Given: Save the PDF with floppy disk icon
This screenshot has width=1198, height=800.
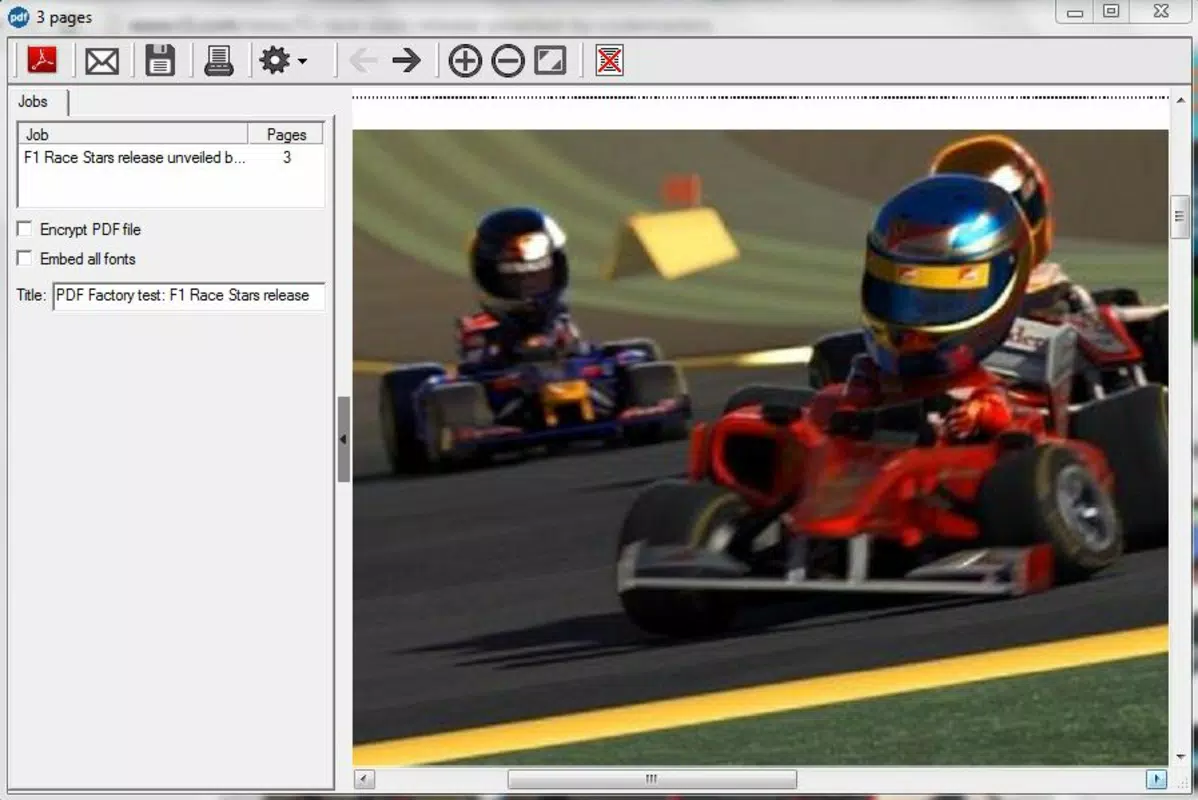Looking at the screenshot, I should [160, 60].
